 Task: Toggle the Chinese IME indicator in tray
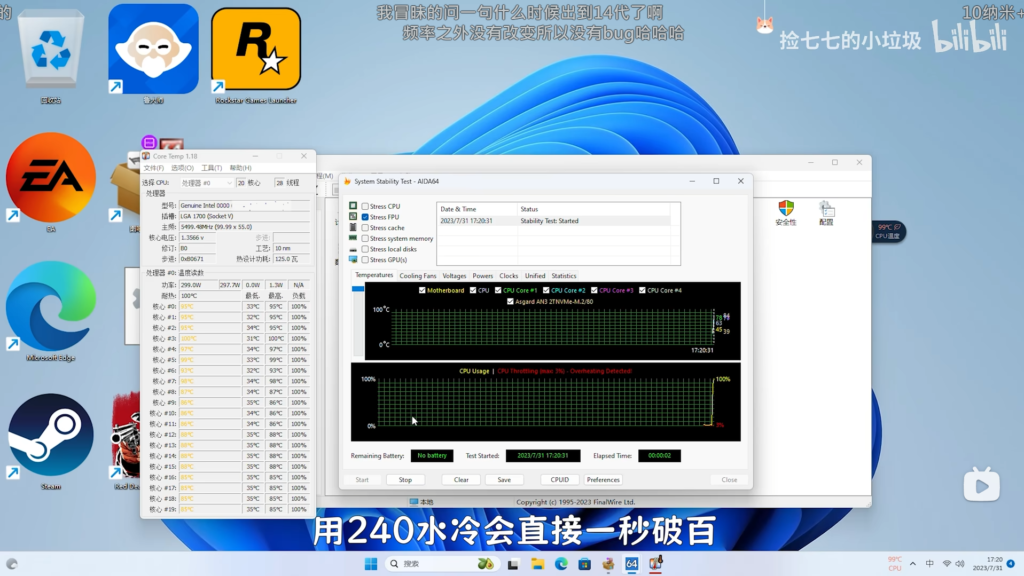pos(929,564)
